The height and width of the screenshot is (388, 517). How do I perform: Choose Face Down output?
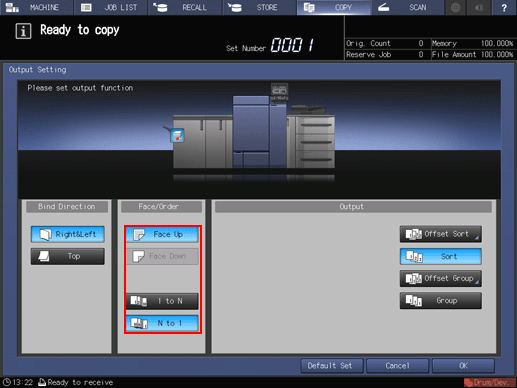(x=162, y=256)
